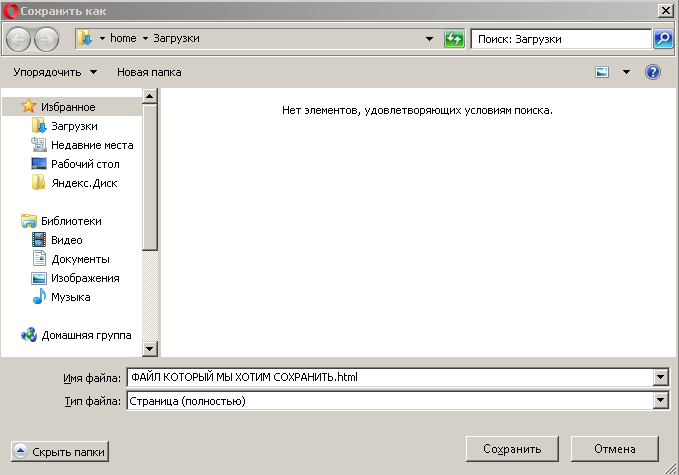Expand the arrow before Загрузки in the path
This screenshot has width=679, height=475.
pos(146,39)
